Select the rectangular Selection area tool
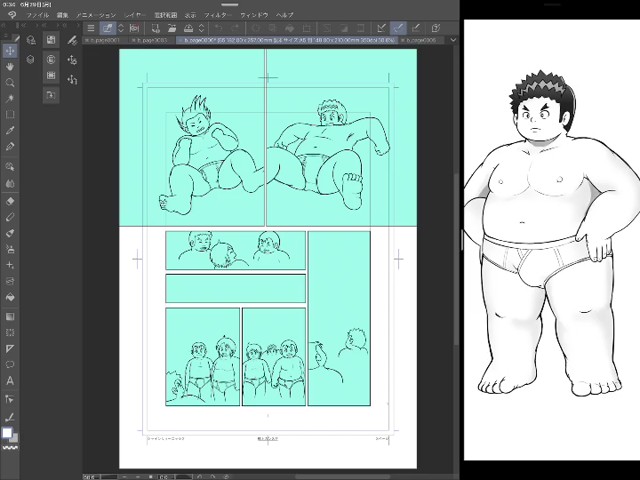The height and width of the screenshot is (480, 640). point(10,115)
